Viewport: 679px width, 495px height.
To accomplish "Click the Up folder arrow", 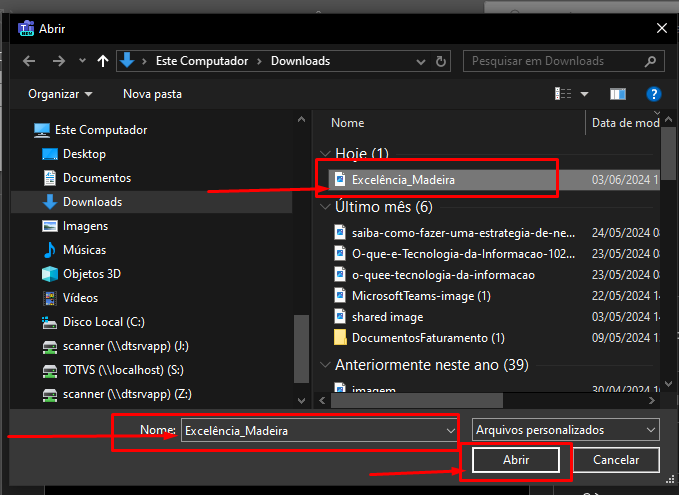I will (102, 61).
